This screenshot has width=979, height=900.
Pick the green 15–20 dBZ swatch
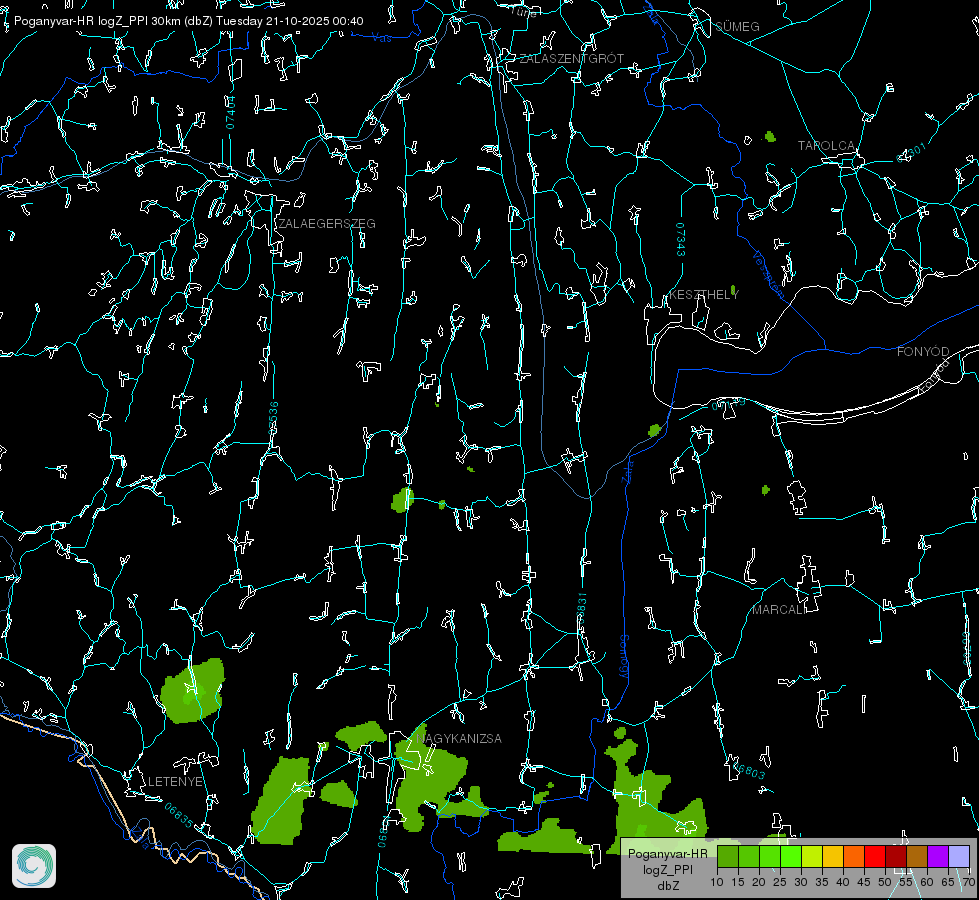[x=749, y=856]
